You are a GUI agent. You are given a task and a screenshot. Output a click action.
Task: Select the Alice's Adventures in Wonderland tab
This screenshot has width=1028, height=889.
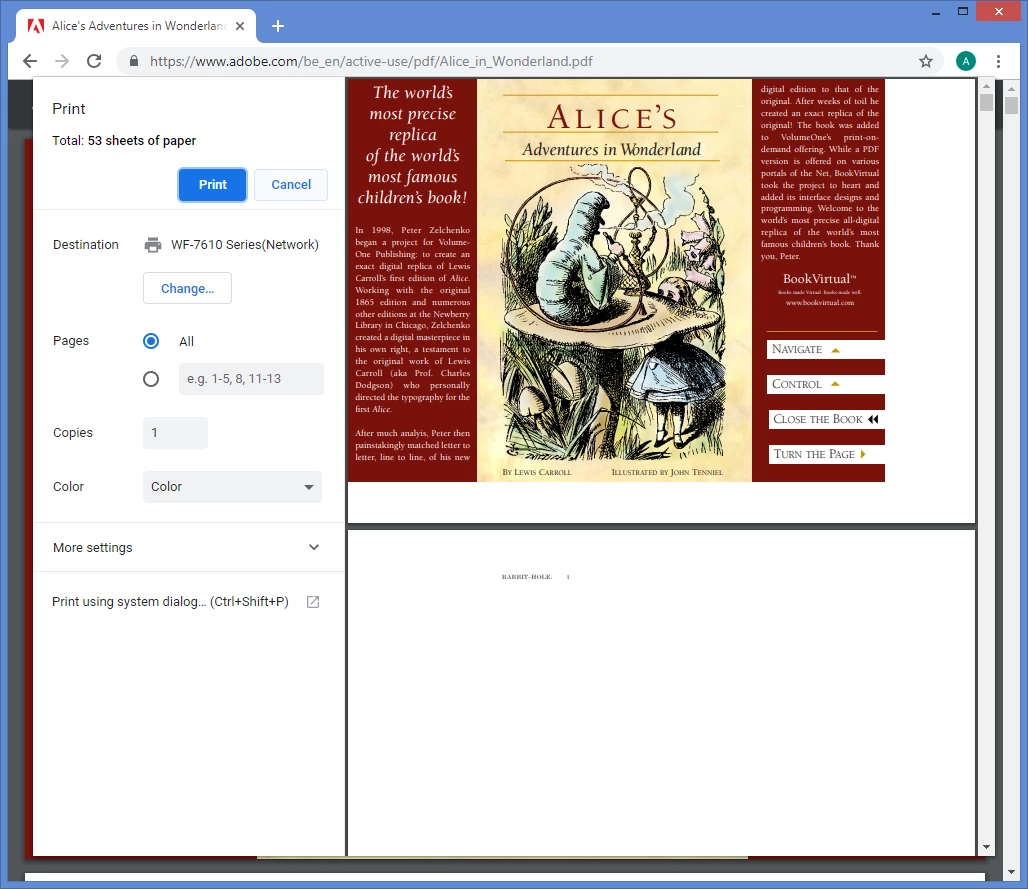pos(136,26)
